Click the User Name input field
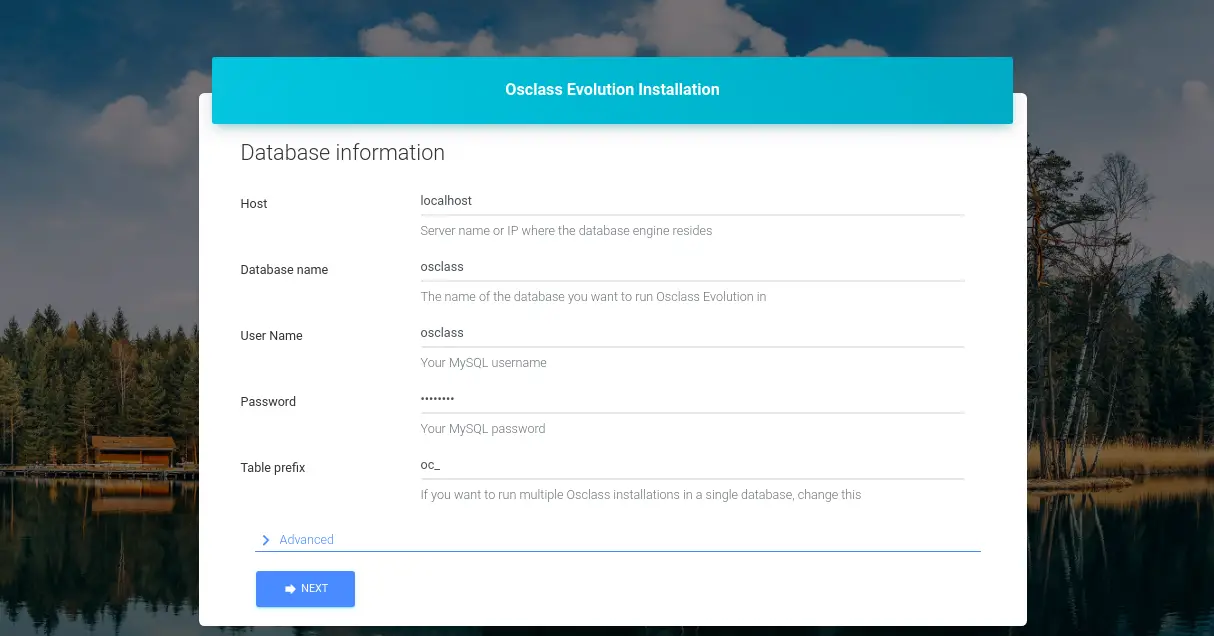 pyautogui.click(x=692, y=333)
